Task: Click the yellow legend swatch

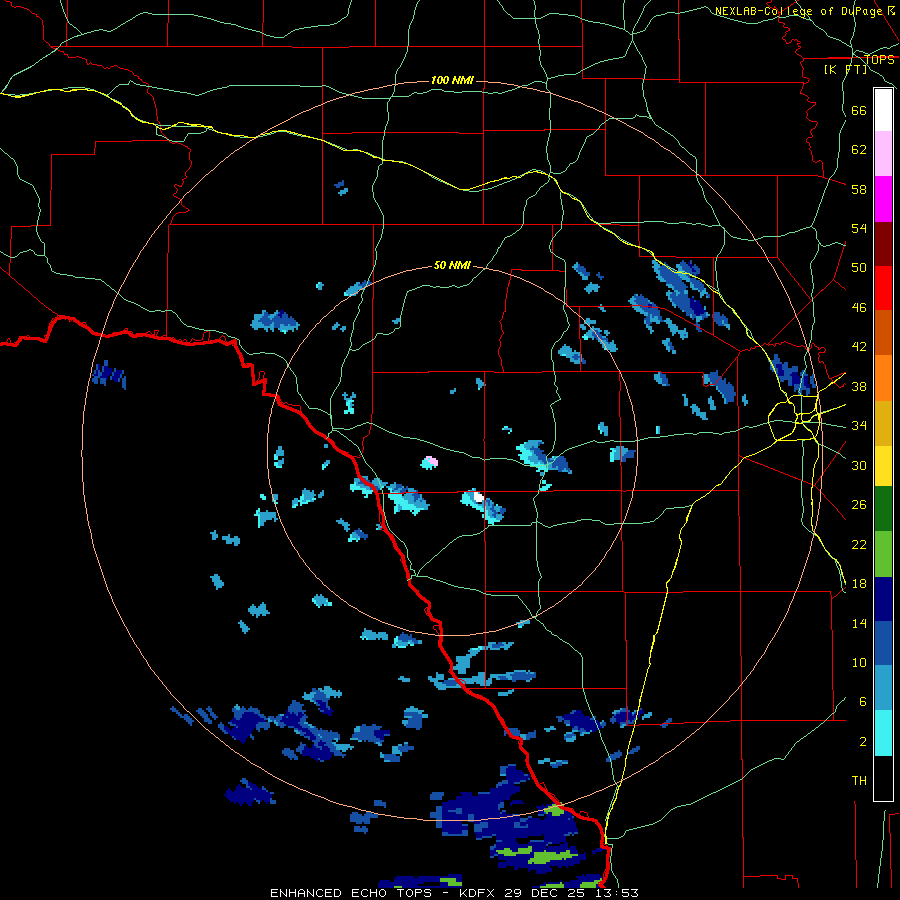Action: coord(883,466)
